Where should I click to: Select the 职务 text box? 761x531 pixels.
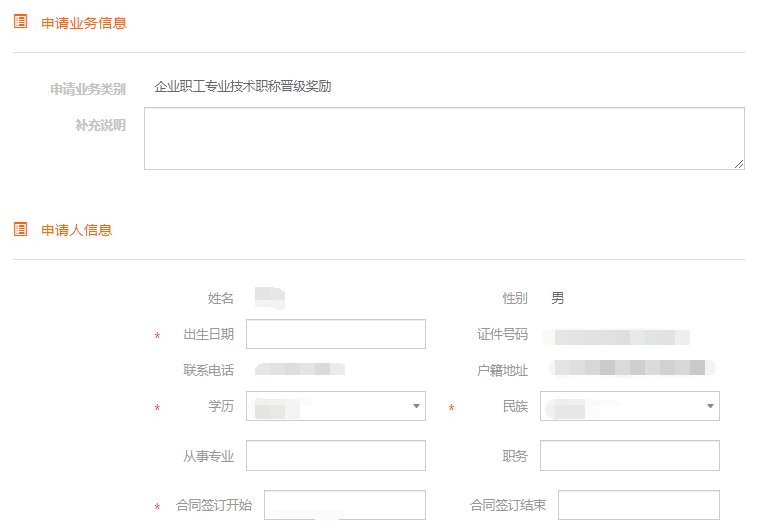click(629, 456)
